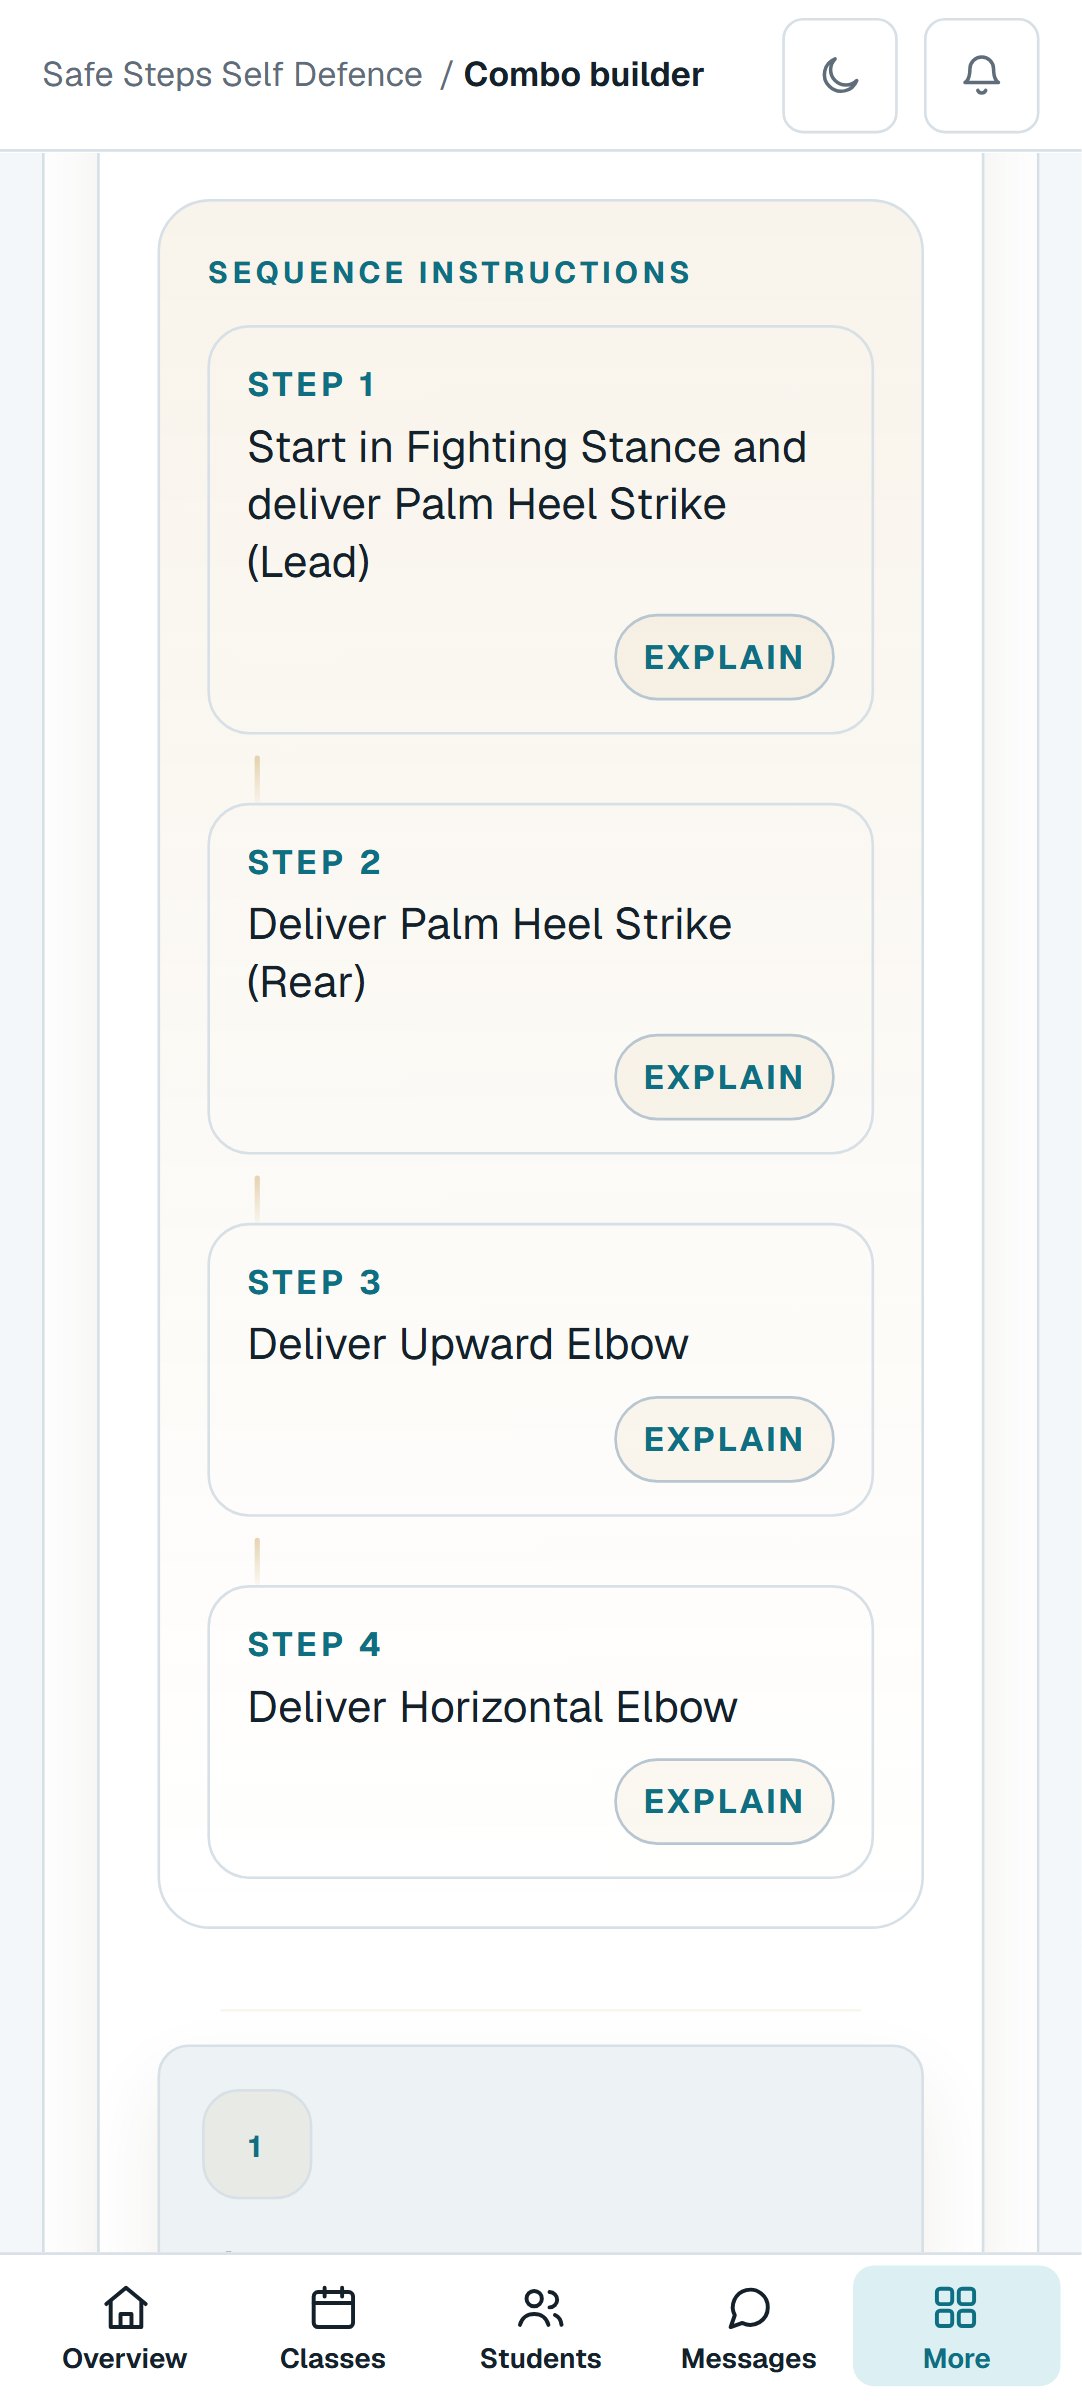Screen dimensions: 1082x2402
Task: Open Students people icon
Action: click(x=541, y=2308)
